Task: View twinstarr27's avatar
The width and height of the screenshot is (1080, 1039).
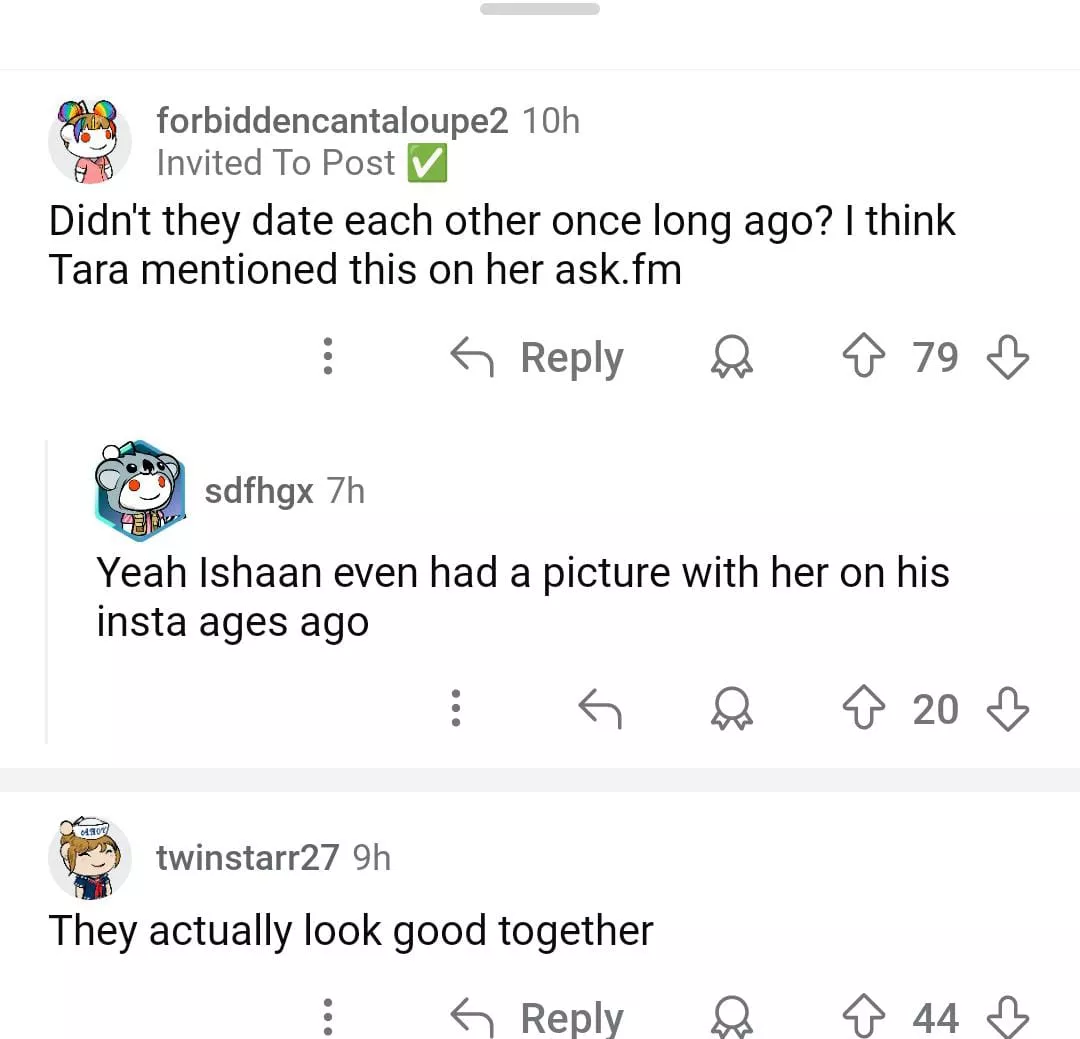Action: point(90,858)
